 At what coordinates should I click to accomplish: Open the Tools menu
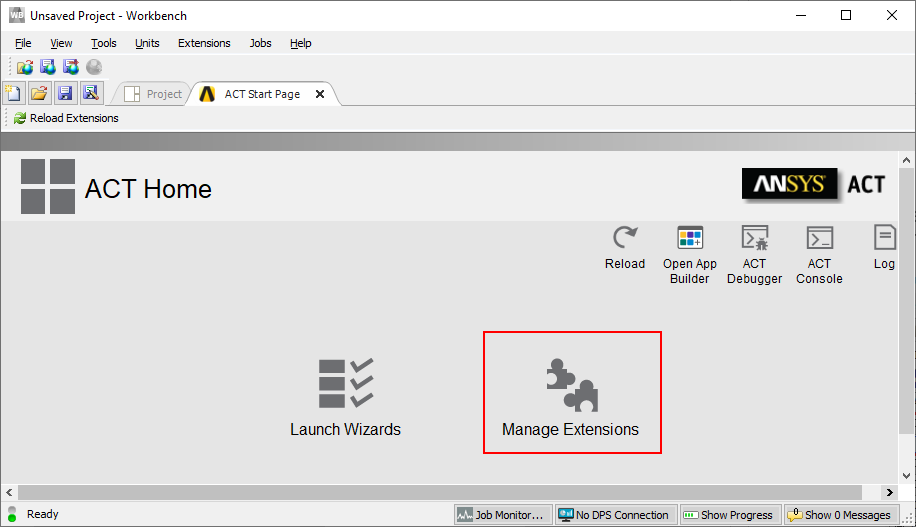pyautogui.click(x=103, y=43)
